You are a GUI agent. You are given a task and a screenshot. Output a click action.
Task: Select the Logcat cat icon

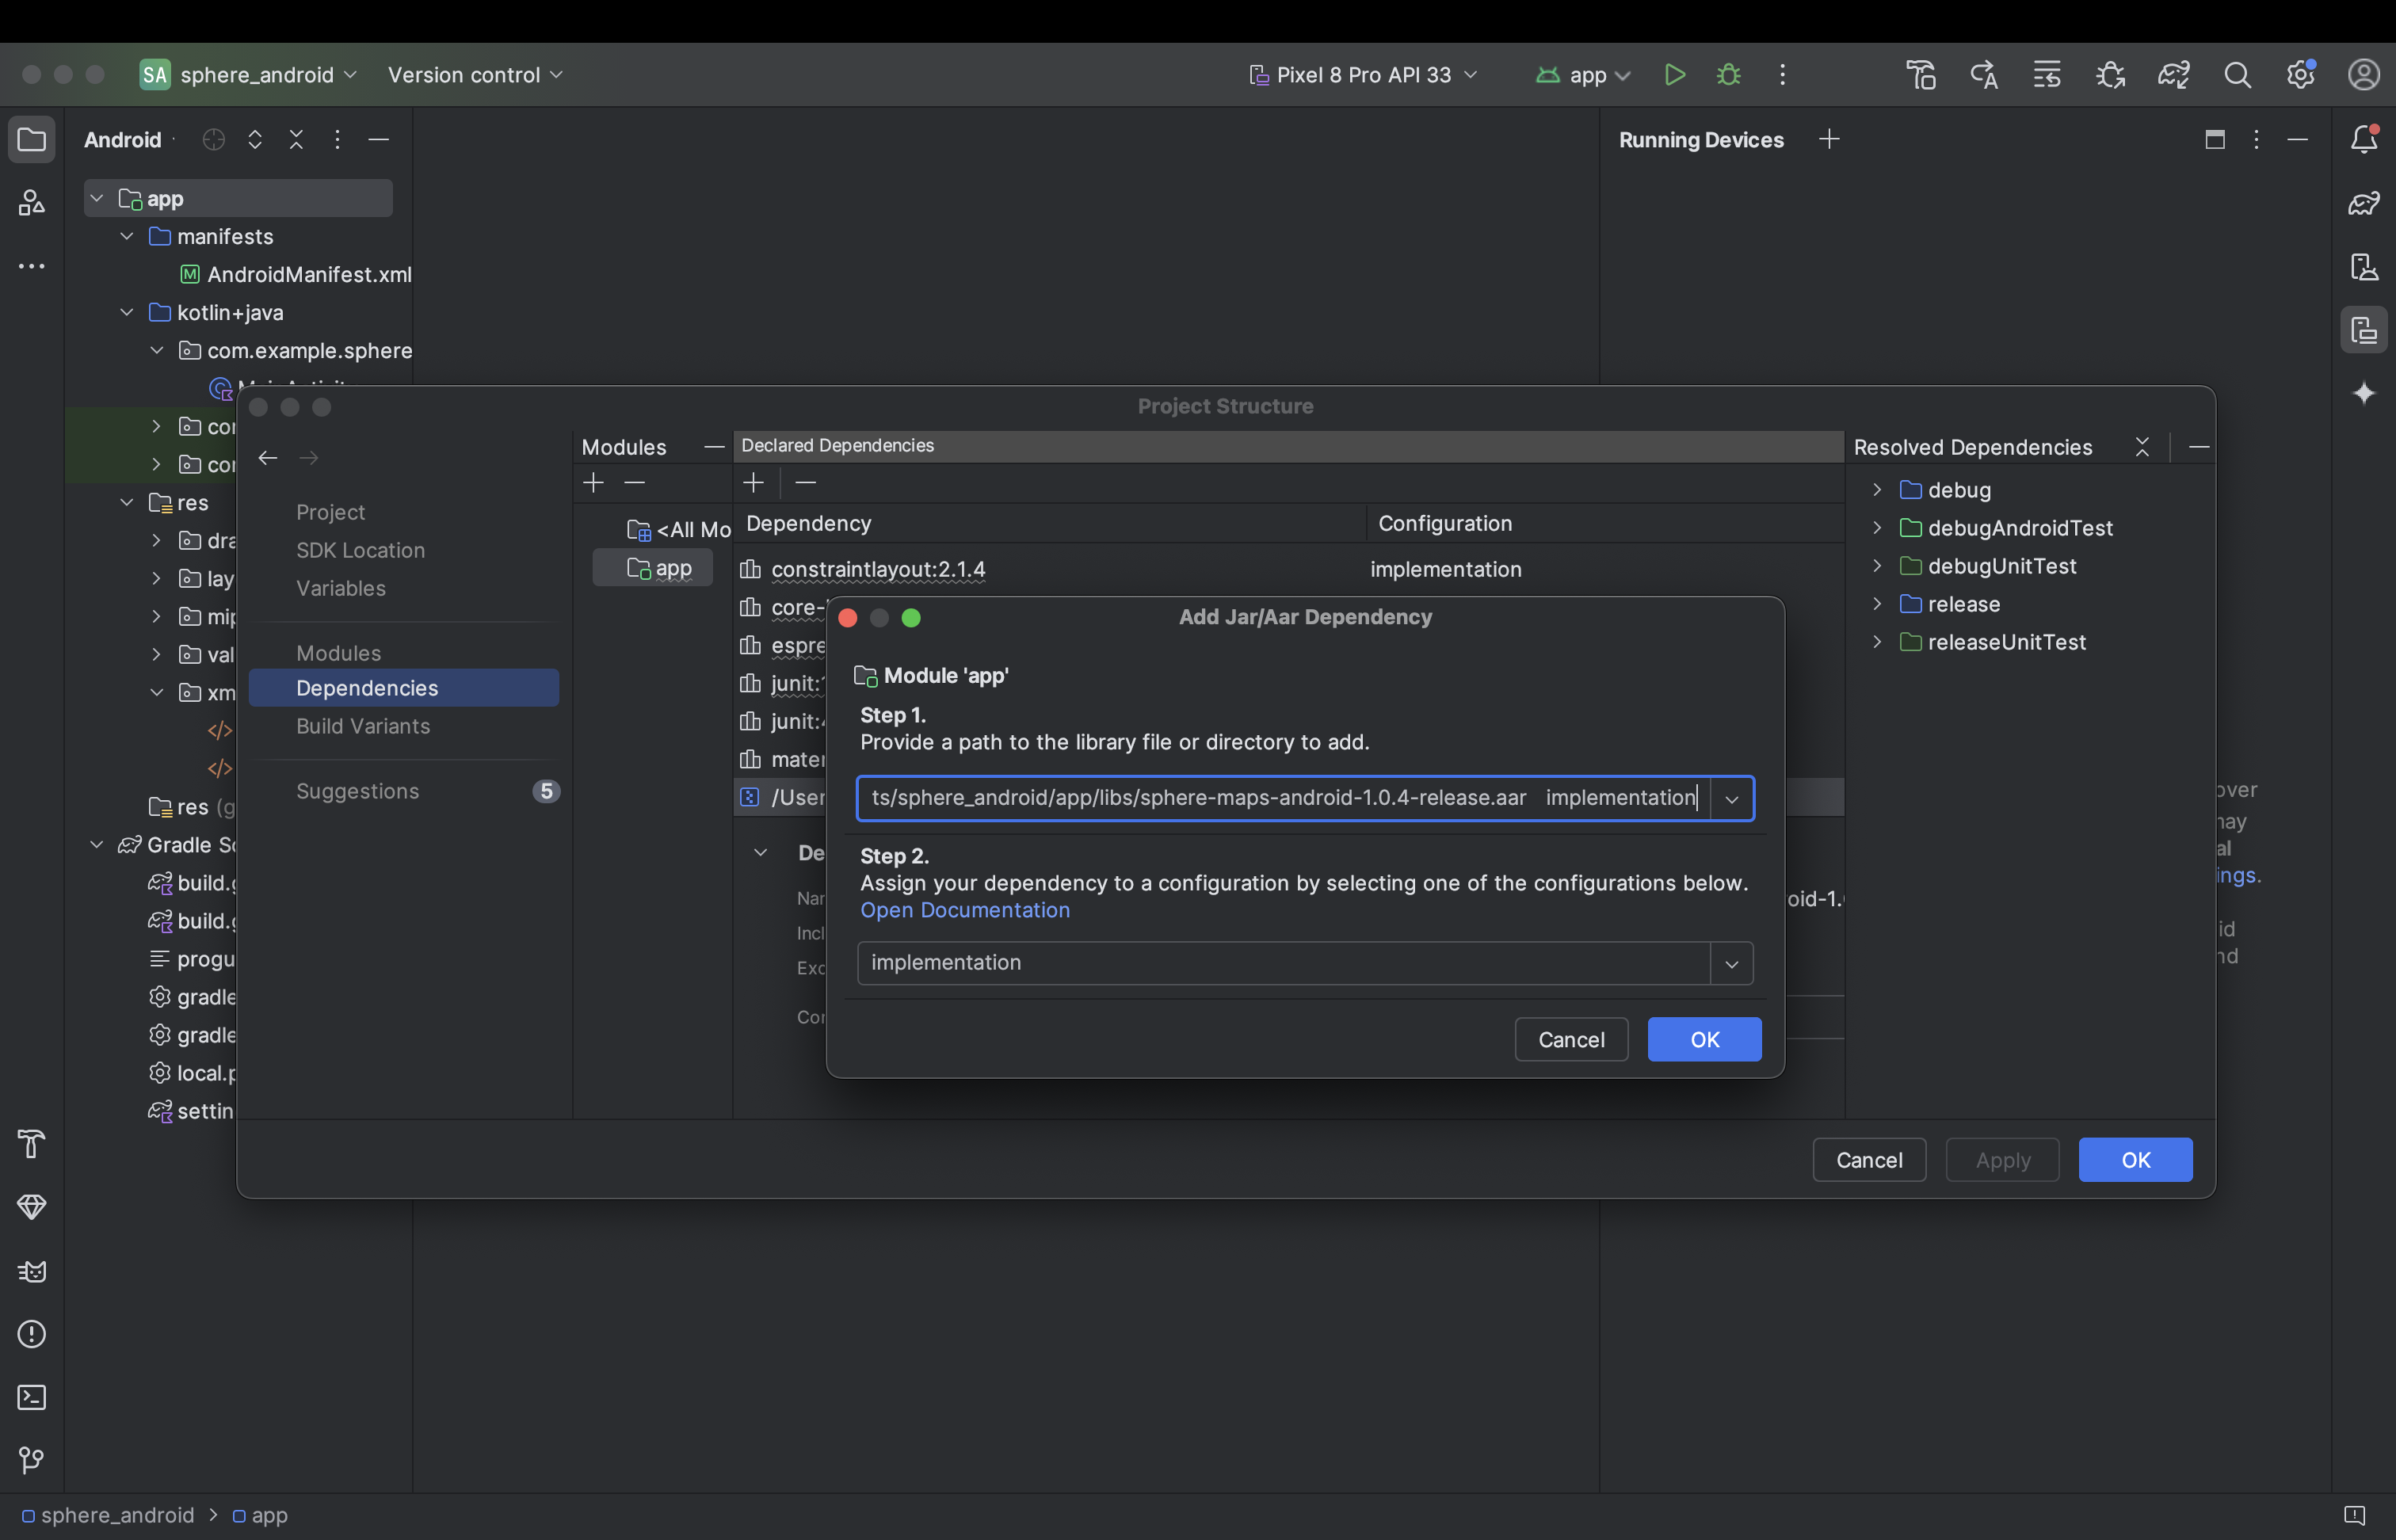31,1271
